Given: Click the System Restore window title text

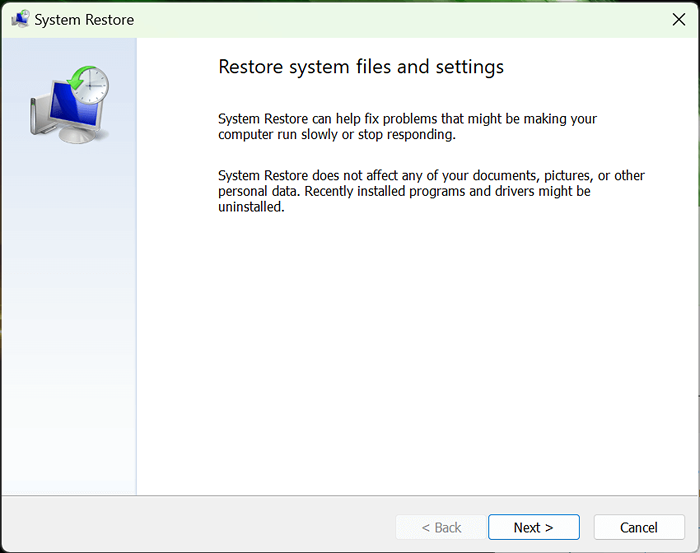Looking at the screenshot, I should click(84, 20).
